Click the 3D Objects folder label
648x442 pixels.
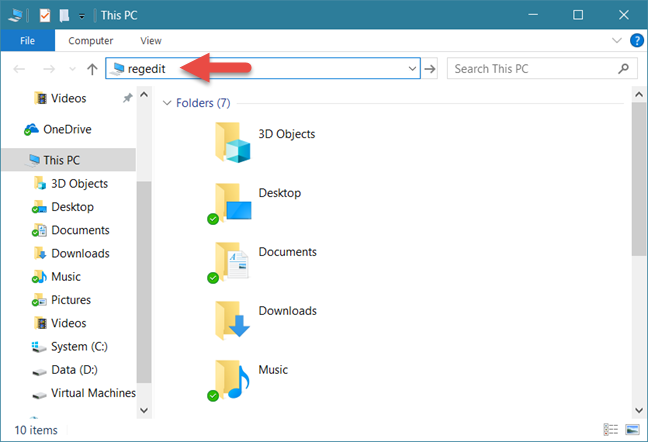pos(287,134)
